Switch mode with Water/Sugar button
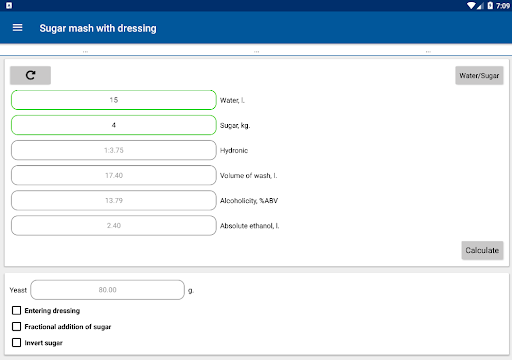Viewport: 512px width, 360px height. tap(479, 75)
